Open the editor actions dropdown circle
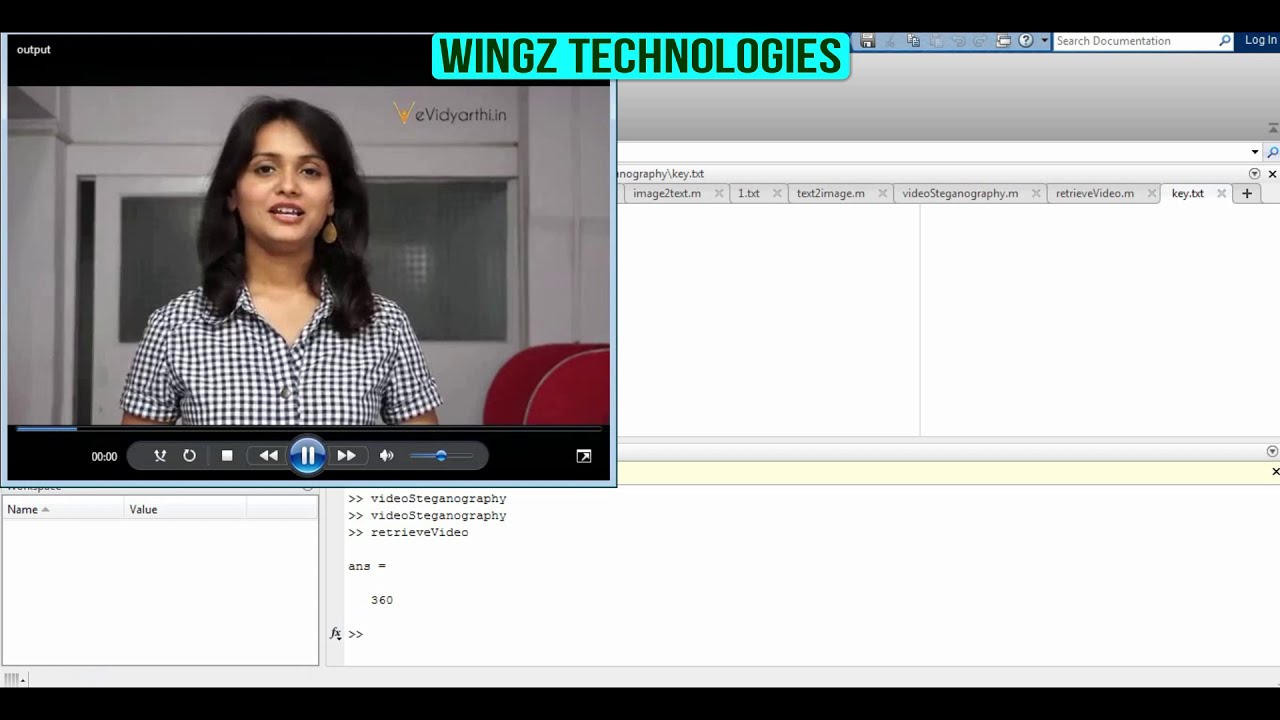The image size is (1280, 720). (x=1255, y=174)
